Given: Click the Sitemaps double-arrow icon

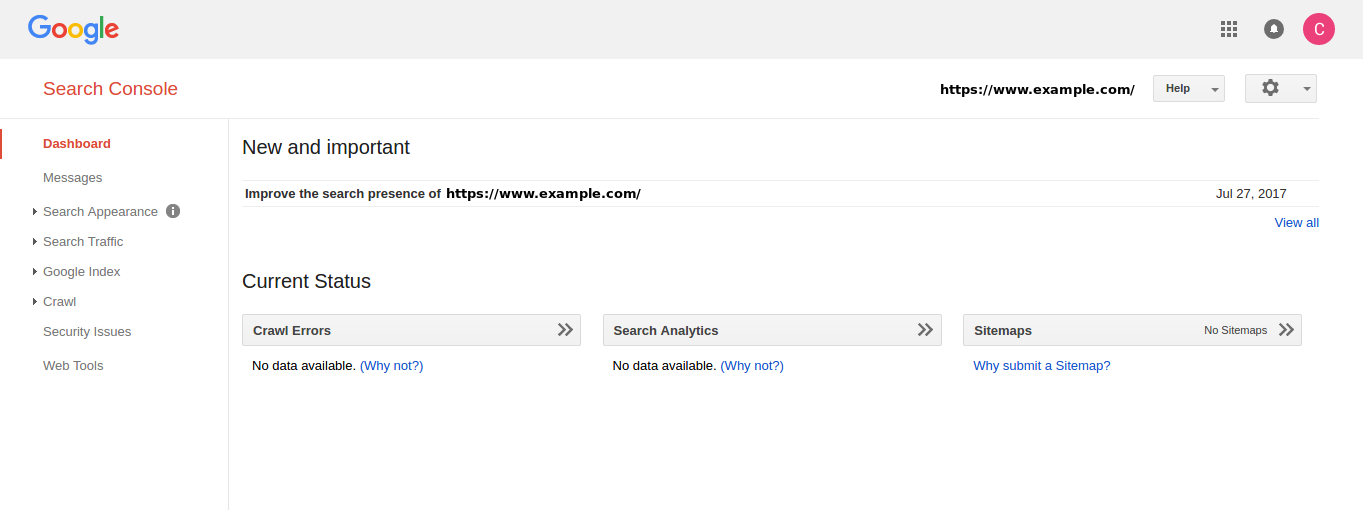Looking at the screenshot, I should (x=1286, y=330).
